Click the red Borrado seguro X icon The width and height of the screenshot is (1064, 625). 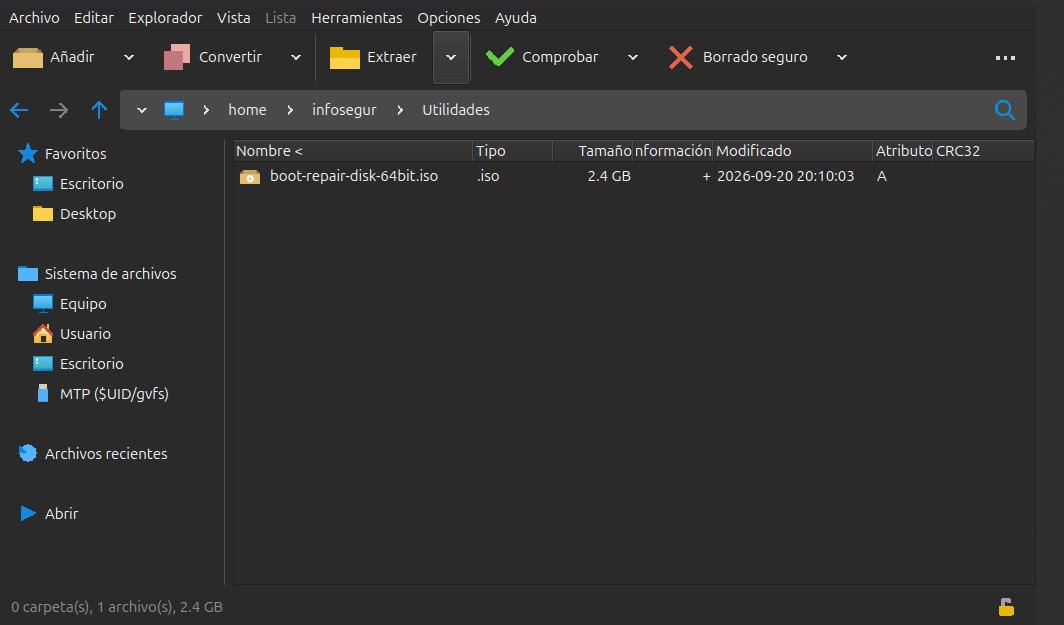[681, 58]
